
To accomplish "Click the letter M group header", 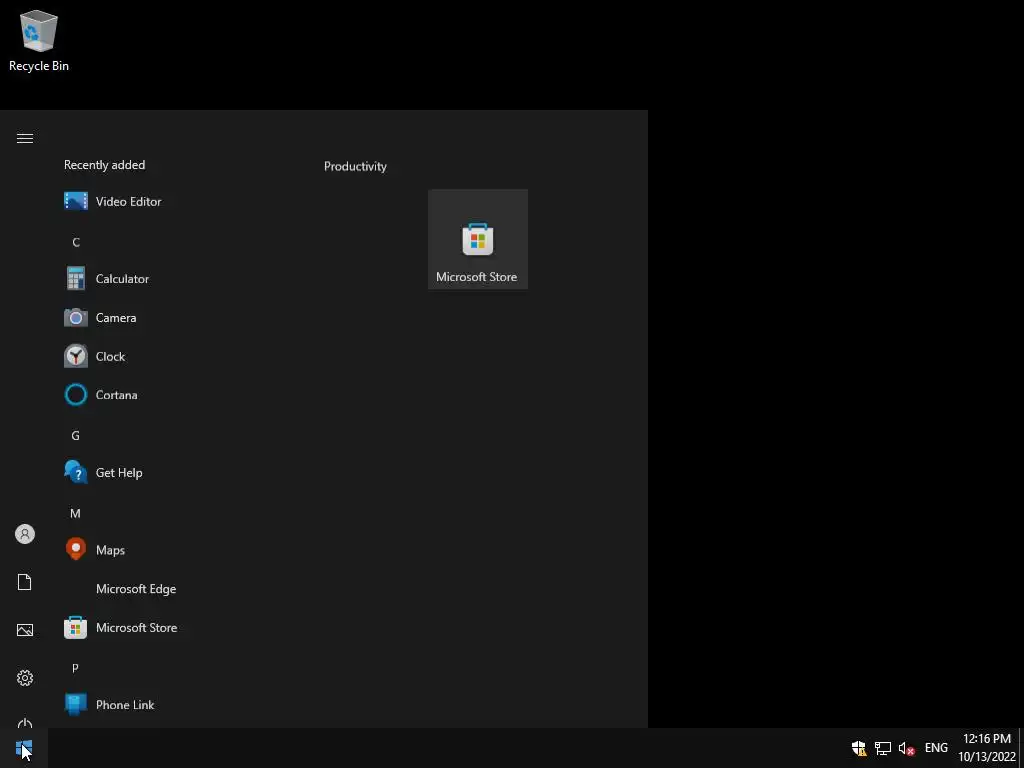I will point(76,513).
